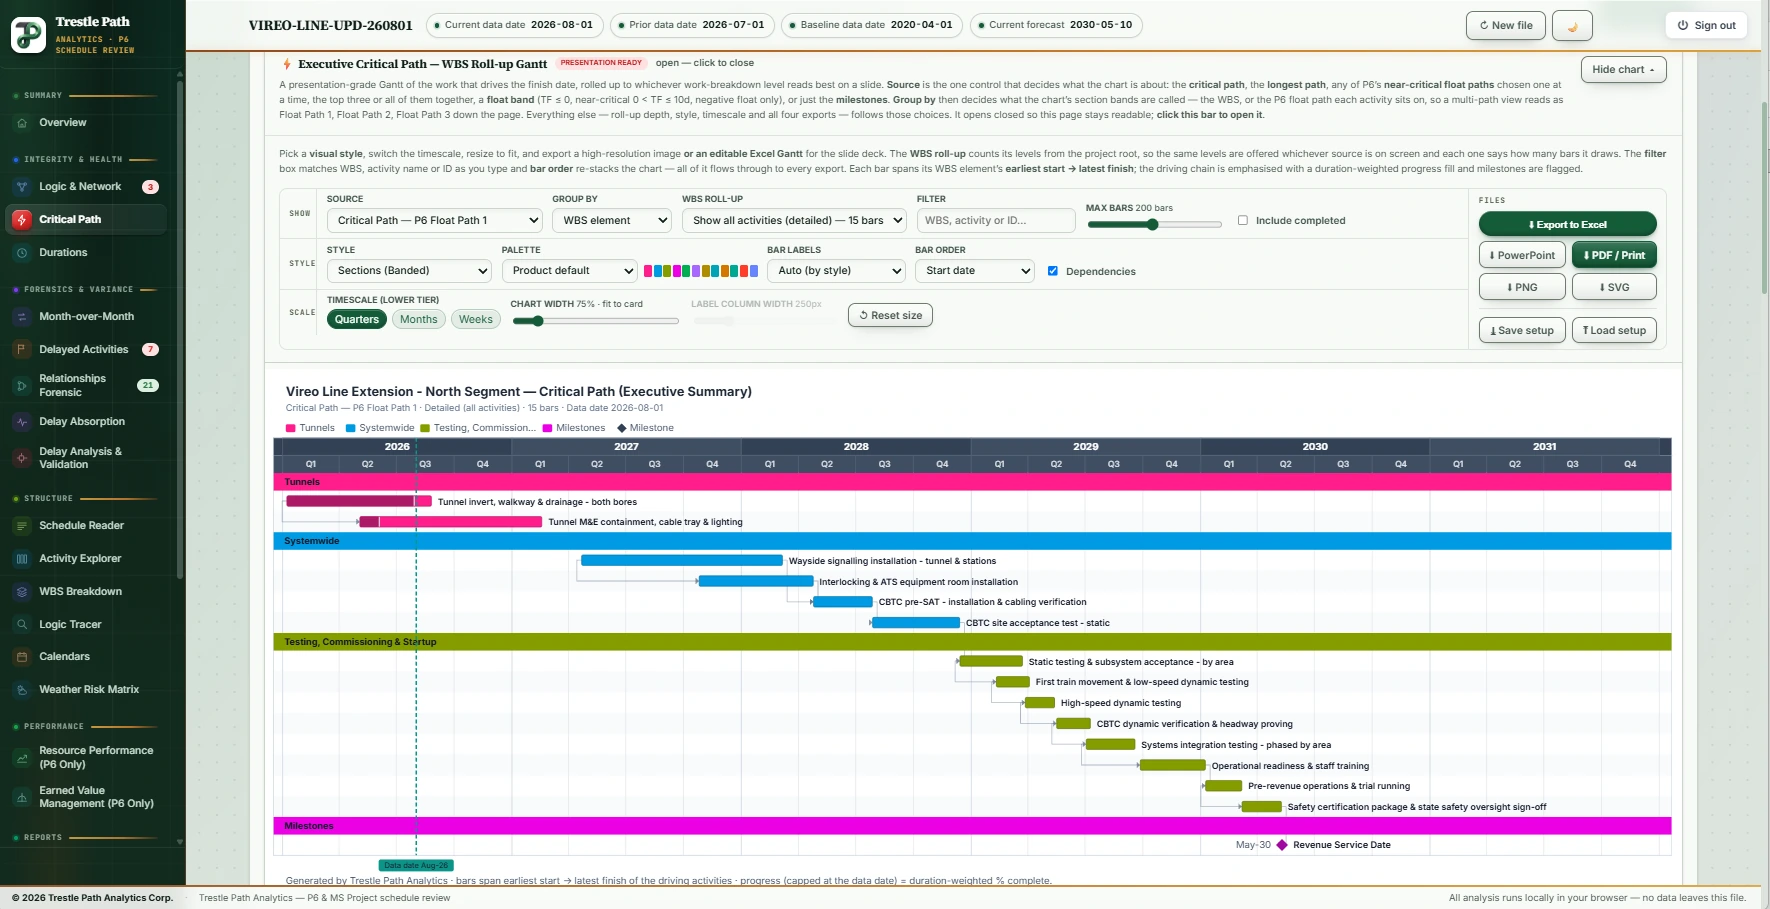
Task: Click the Logic & Network graph icon
Action: 22,187
